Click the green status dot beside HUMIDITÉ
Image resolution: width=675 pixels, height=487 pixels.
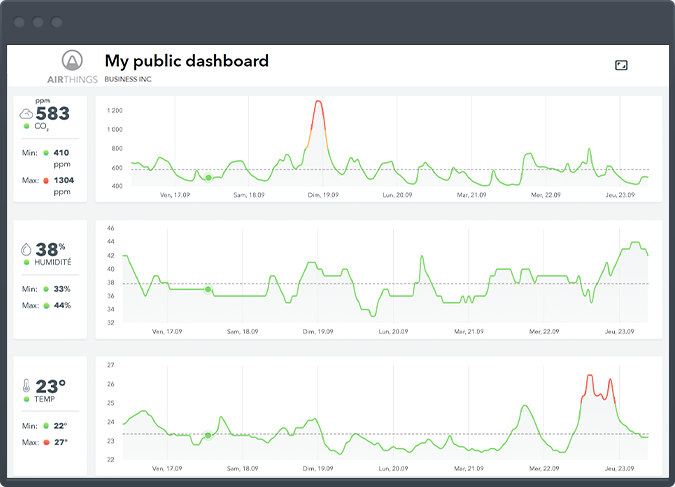click(x=27, y=262)
